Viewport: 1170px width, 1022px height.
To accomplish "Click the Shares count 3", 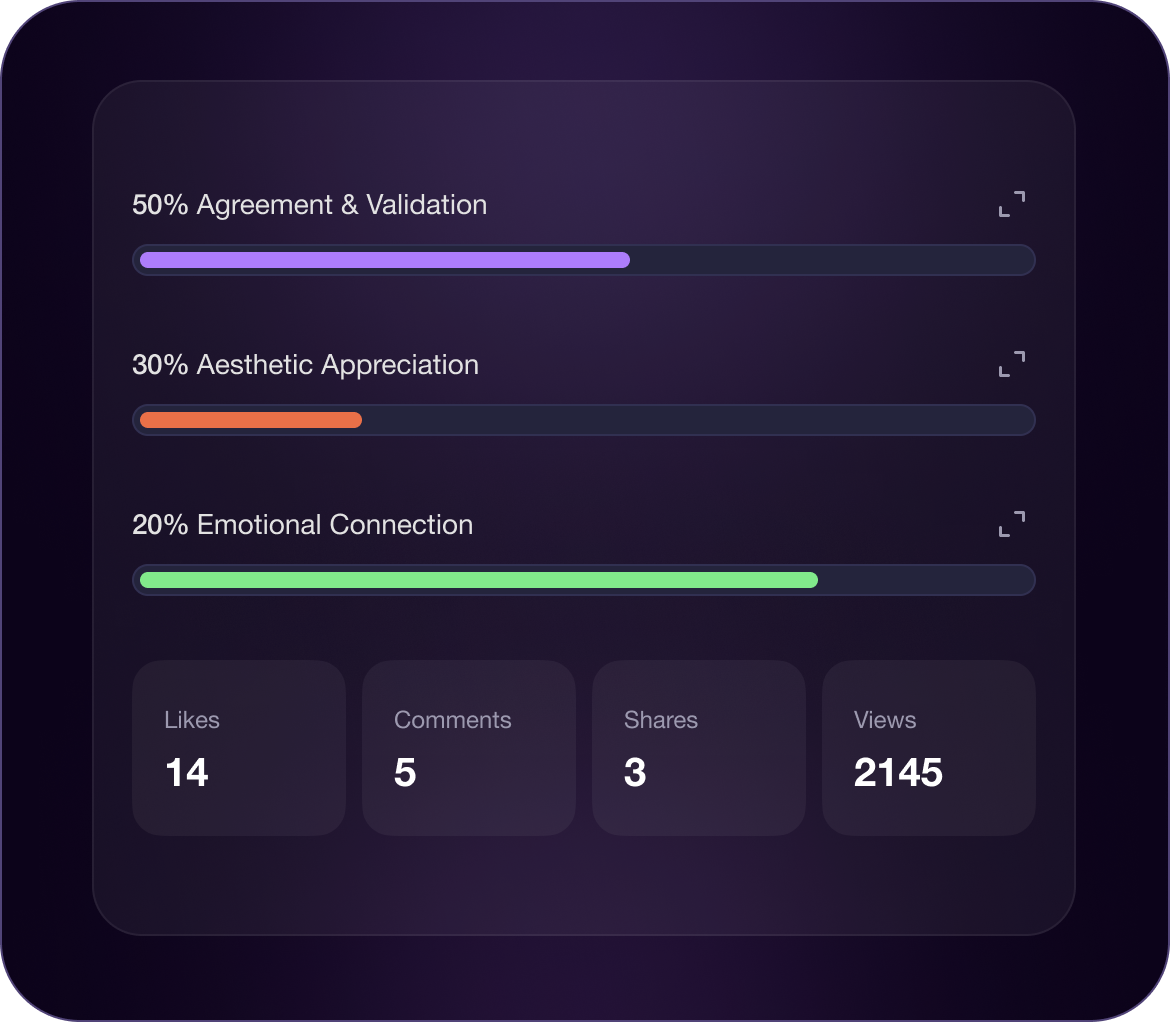I will 635,772.
